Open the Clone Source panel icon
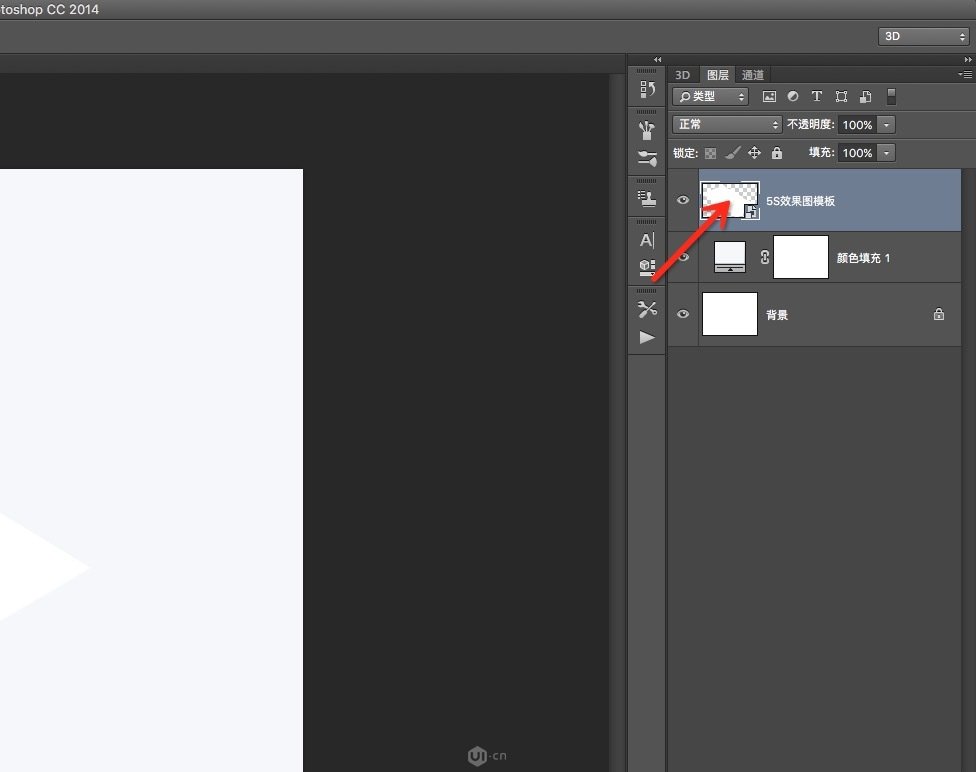976x772 pixels. 647,199
